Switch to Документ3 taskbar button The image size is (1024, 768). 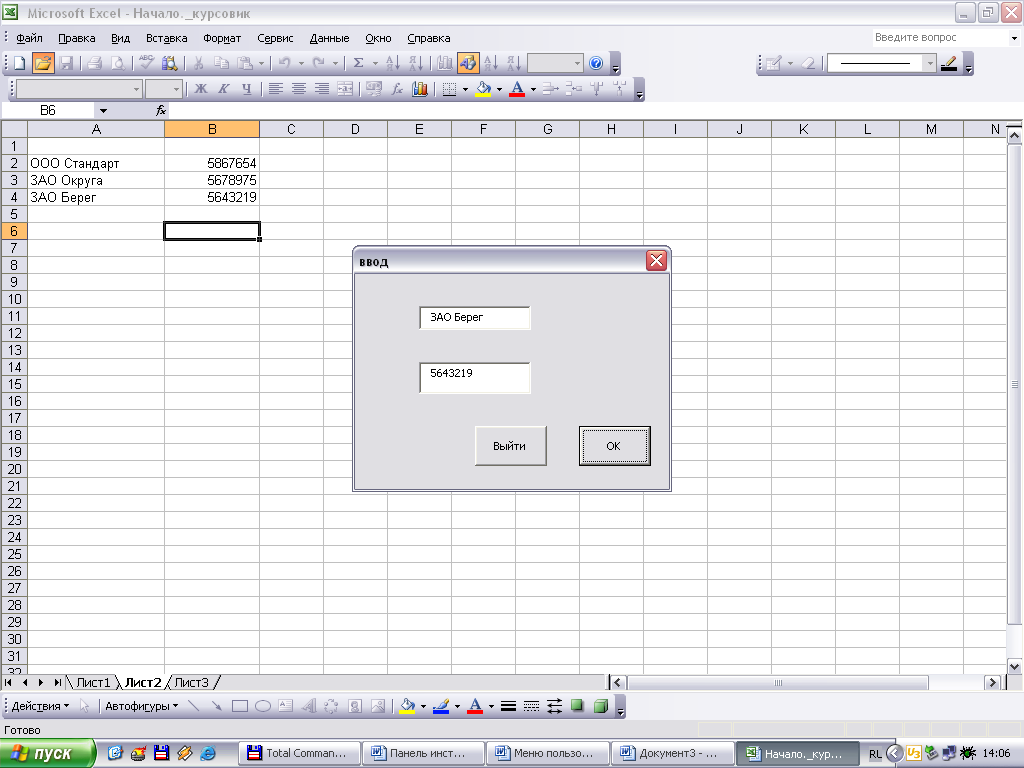coord(672,754)
